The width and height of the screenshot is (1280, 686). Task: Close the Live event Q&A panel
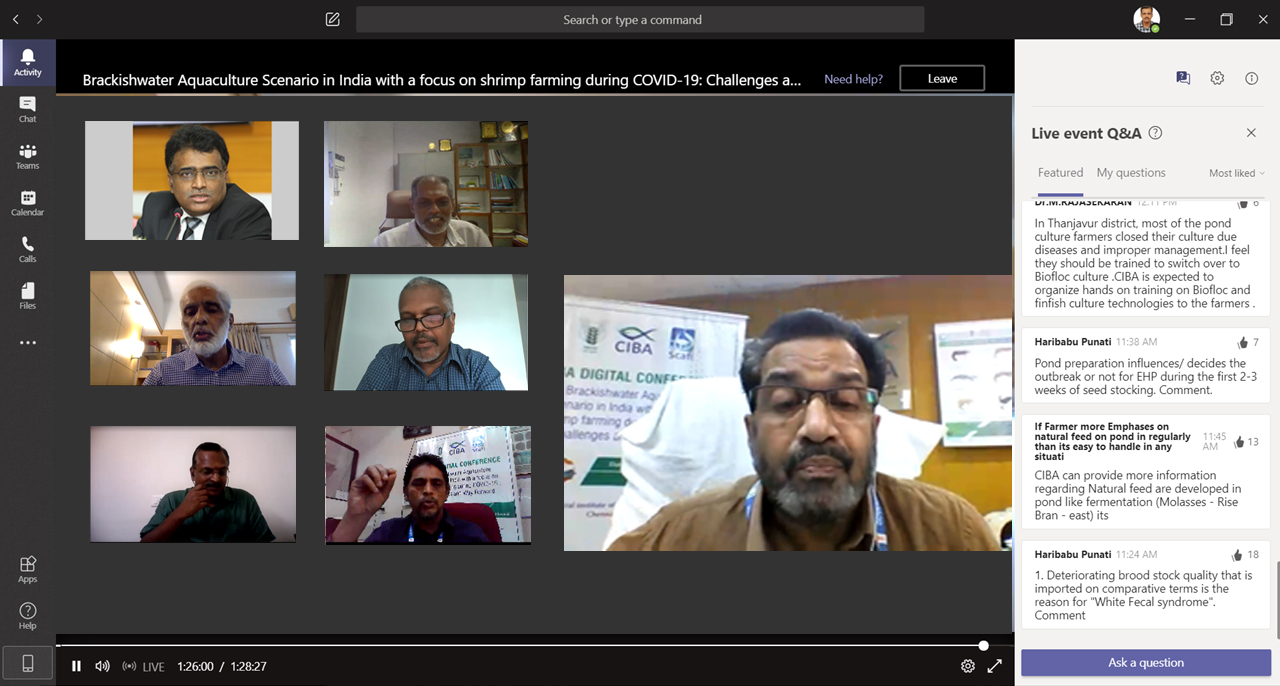(1251, 133)
